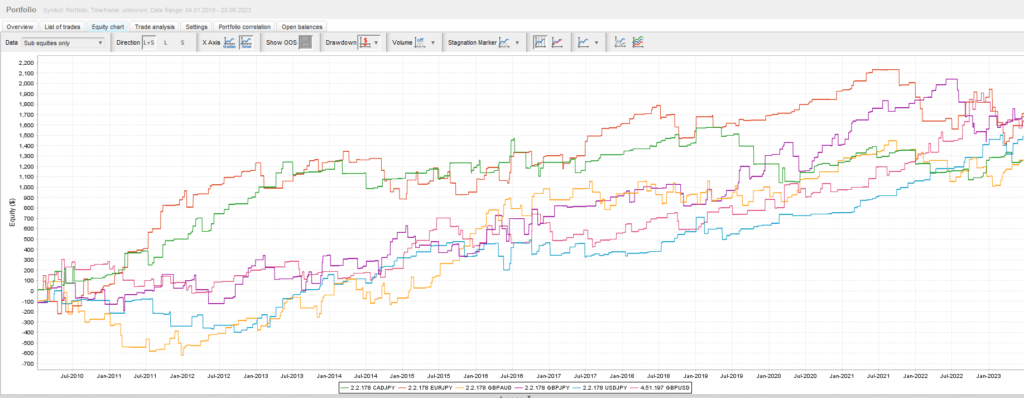The image size is (1024, 398).
Task: Select the Equity chart tab
Action: coord(108,27)
